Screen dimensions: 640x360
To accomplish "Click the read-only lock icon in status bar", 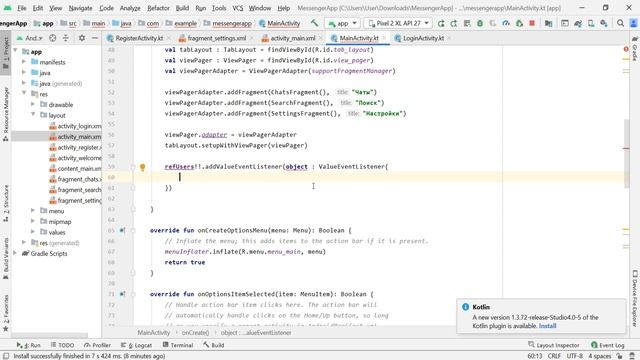I will [x=620, y=356].
